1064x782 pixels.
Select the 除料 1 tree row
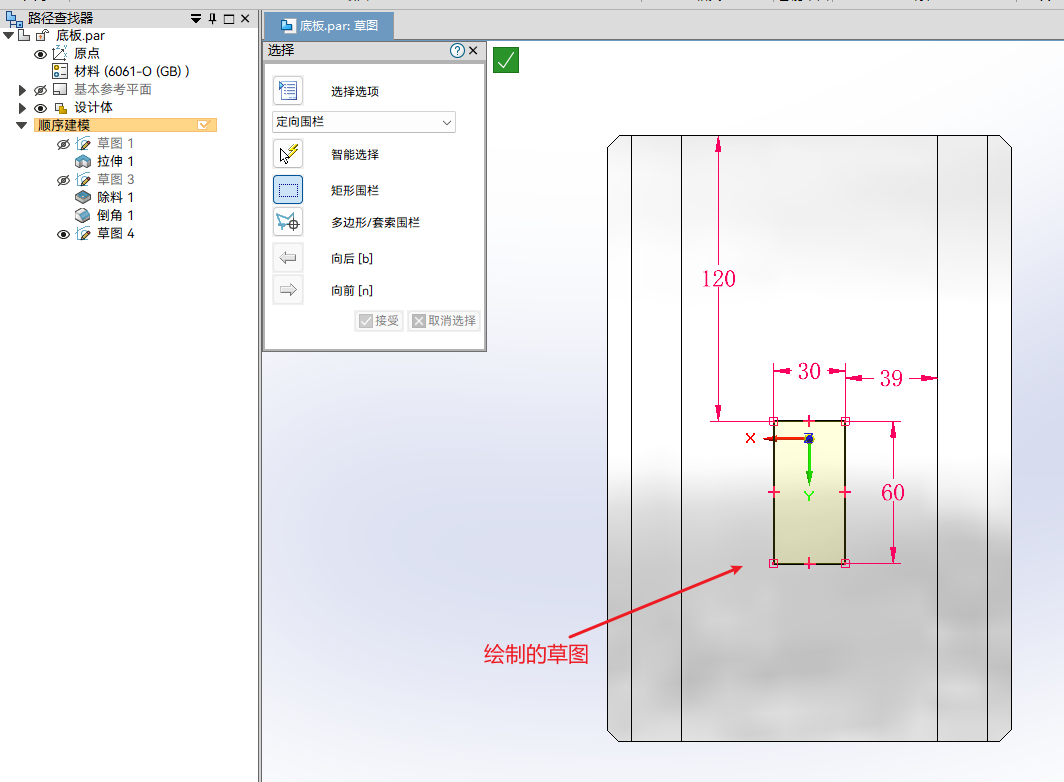115,198
